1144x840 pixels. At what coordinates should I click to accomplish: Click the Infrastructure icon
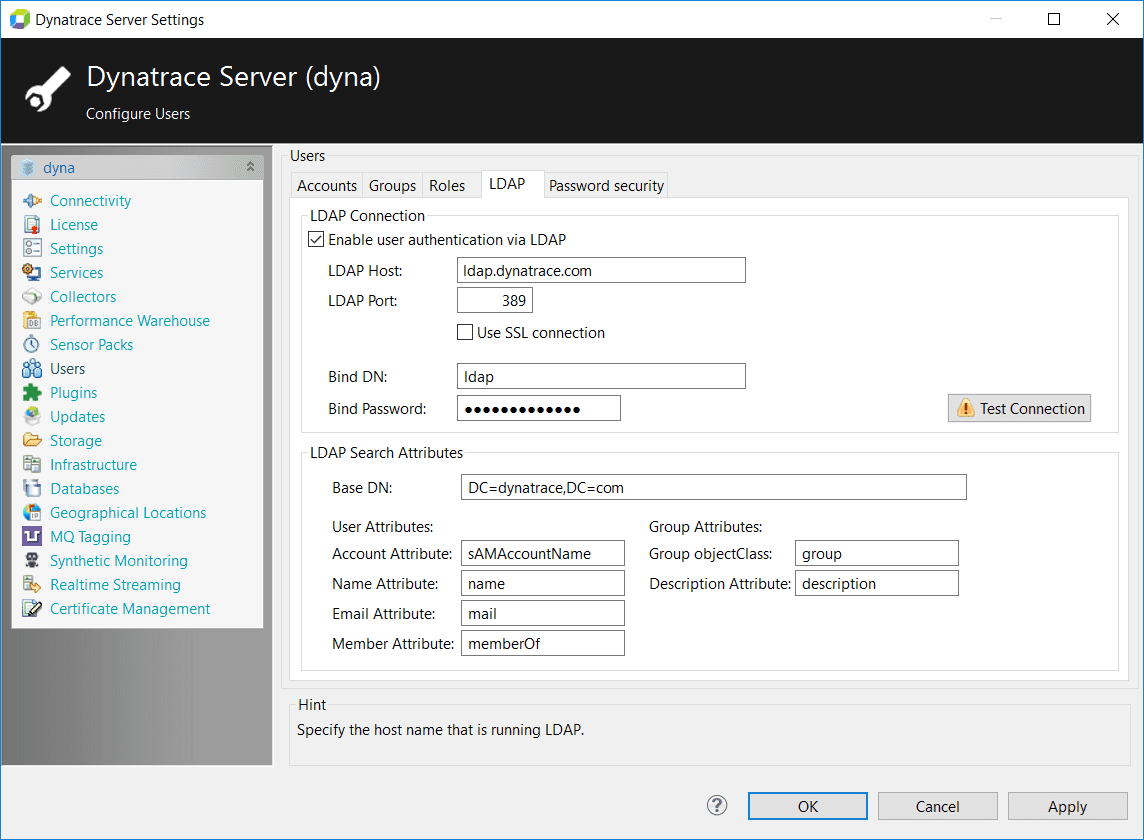point(32,464)
